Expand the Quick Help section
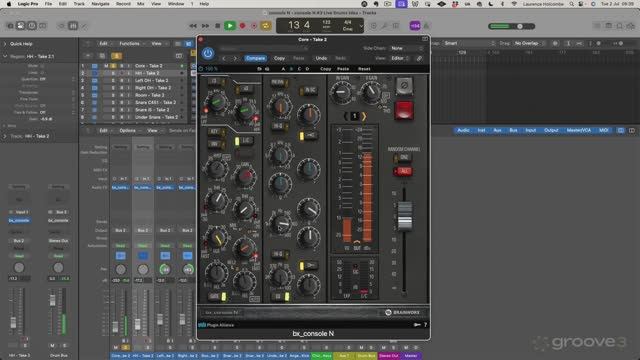The height and width of the screenshot is (360, 640). point(5,44)
